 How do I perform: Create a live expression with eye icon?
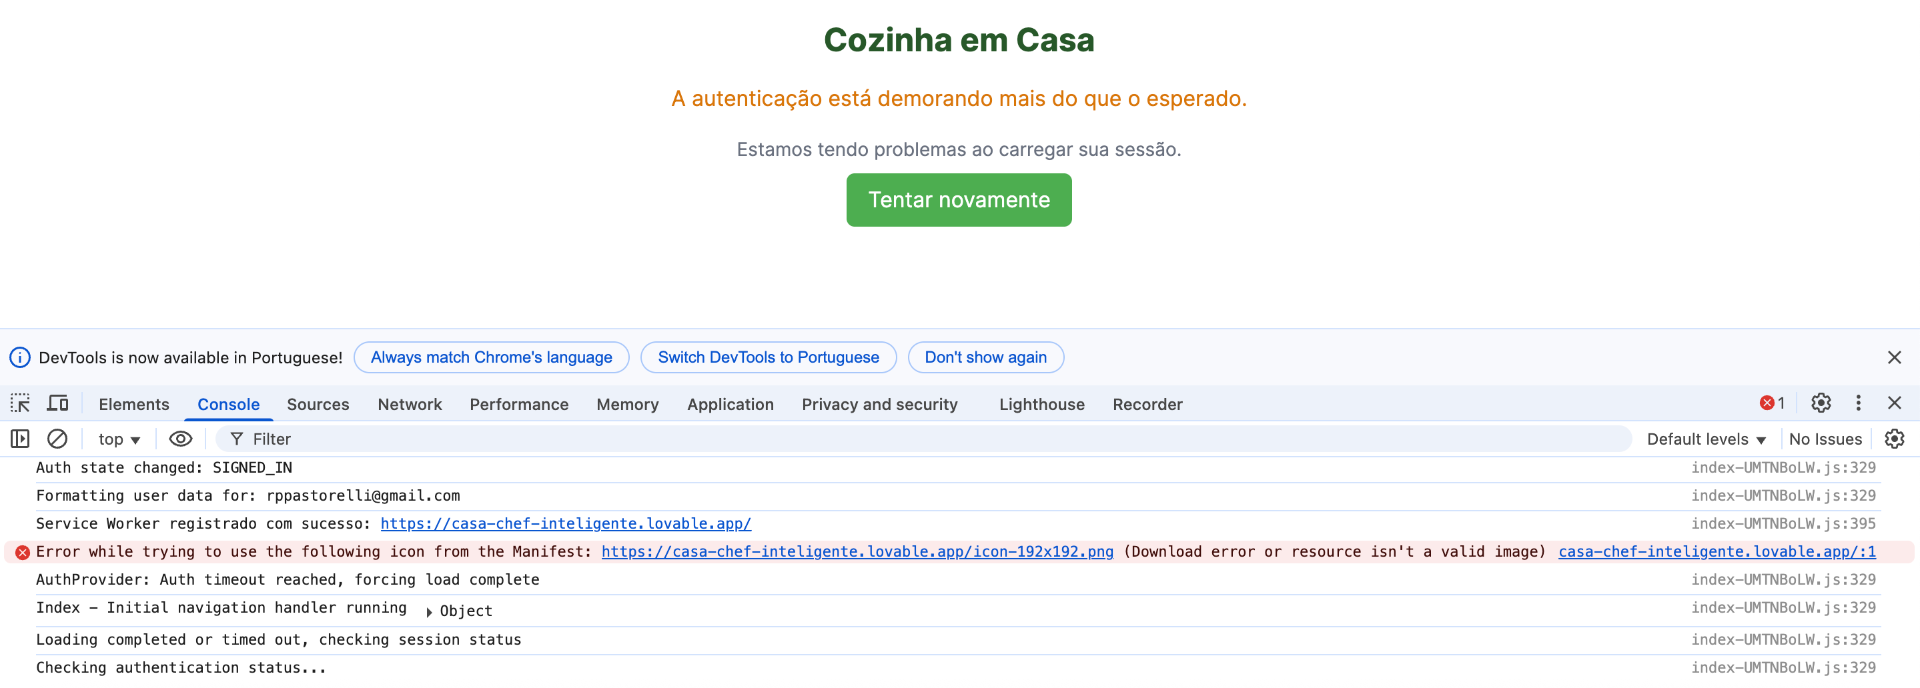click(180, 439)
